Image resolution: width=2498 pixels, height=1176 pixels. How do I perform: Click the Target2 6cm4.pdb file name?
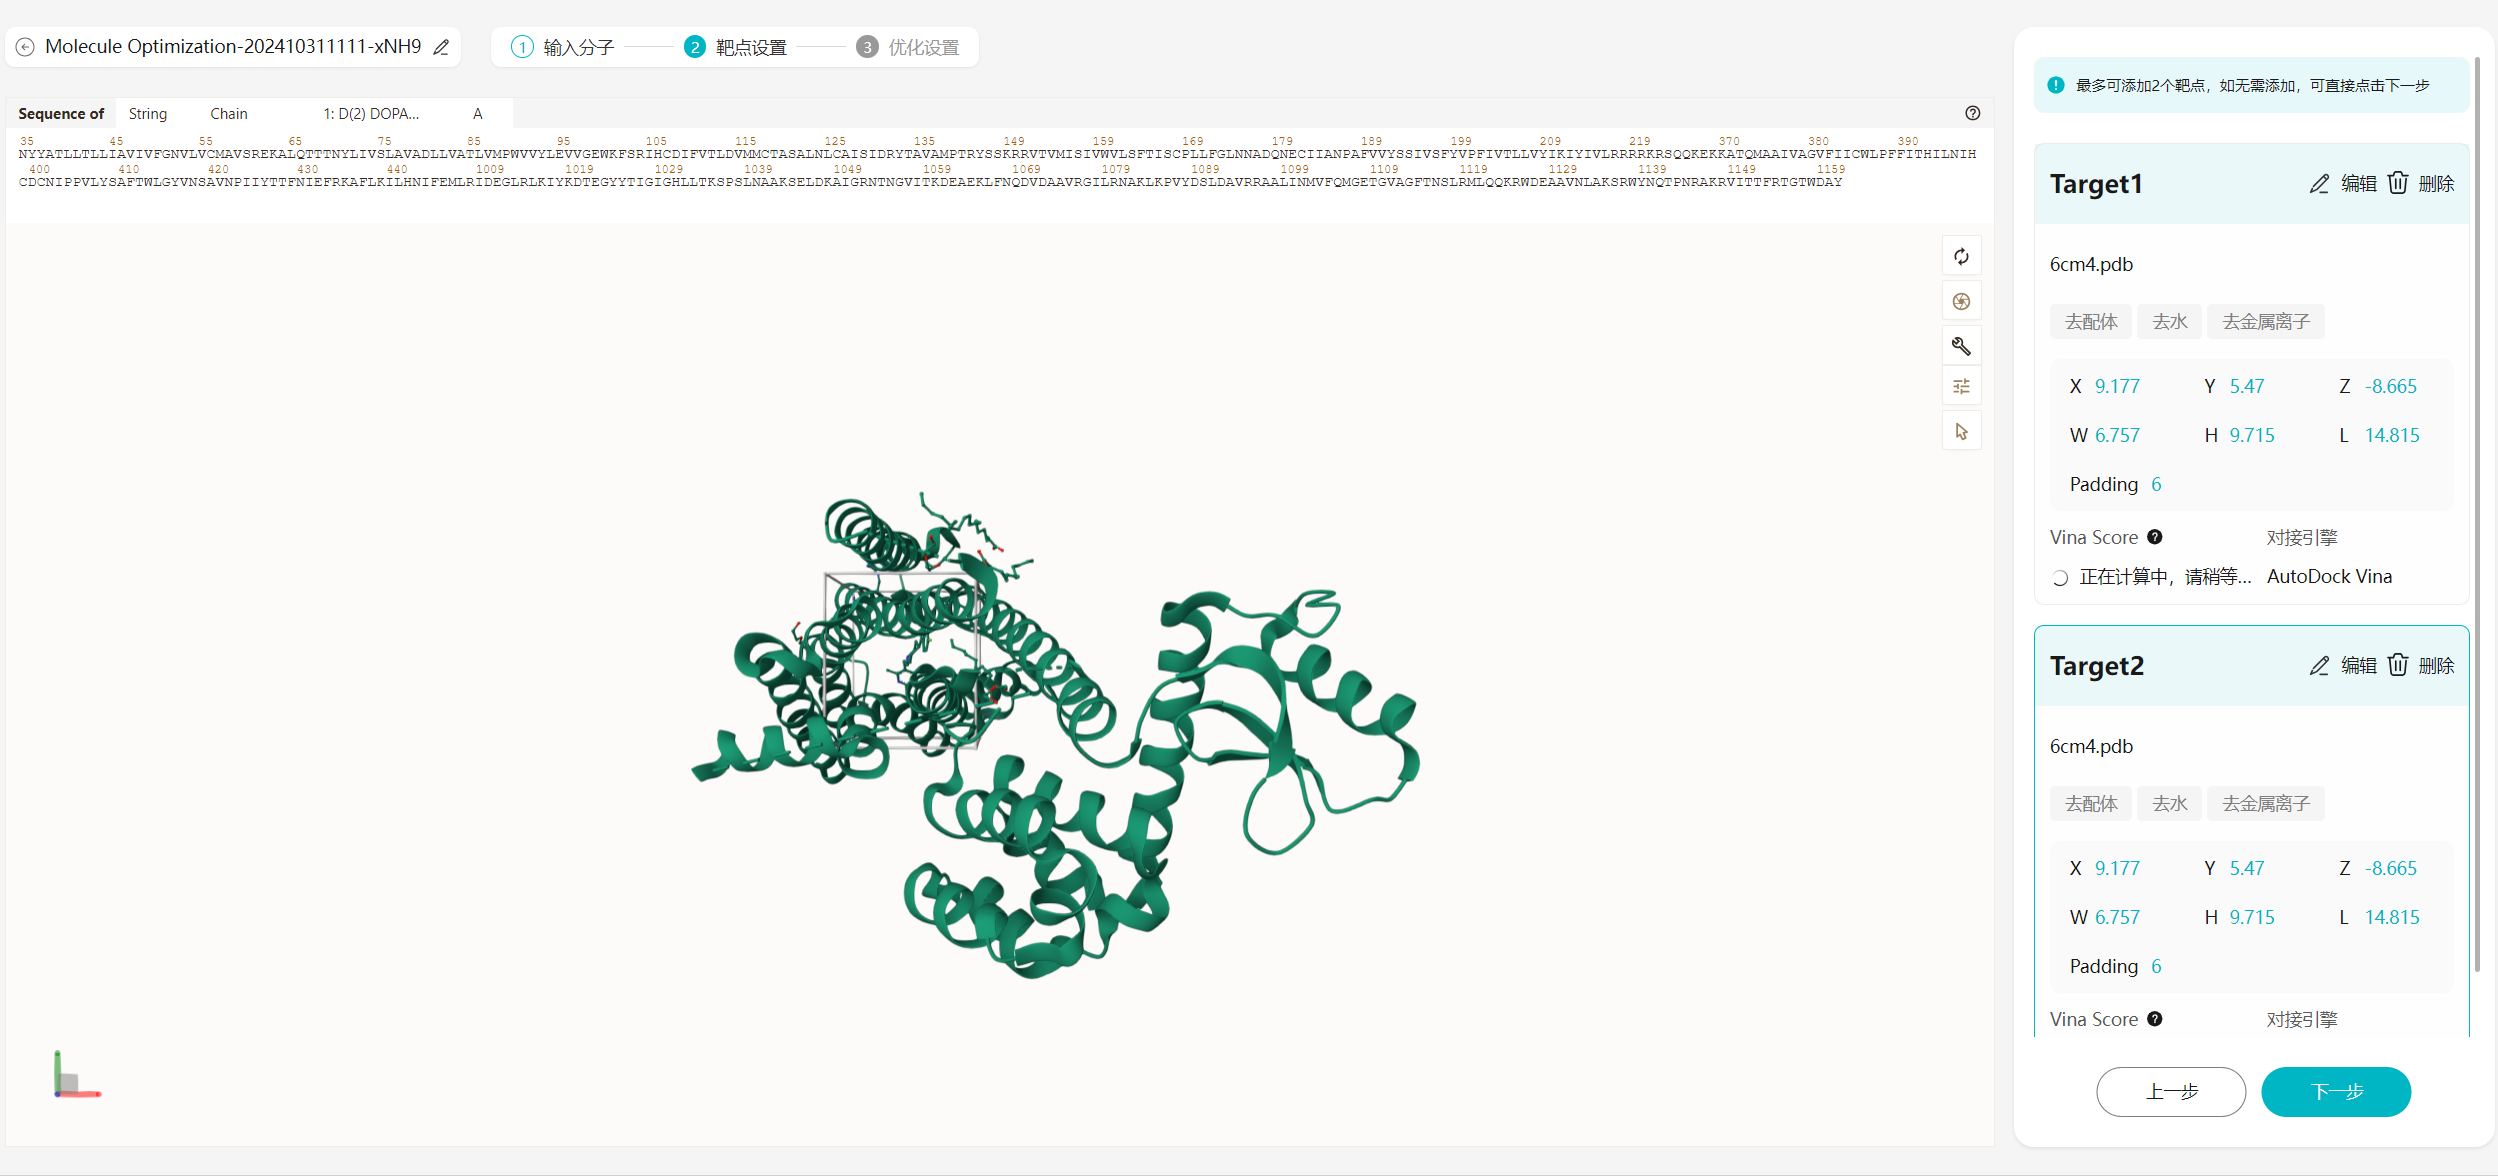tap(2091, 746)
